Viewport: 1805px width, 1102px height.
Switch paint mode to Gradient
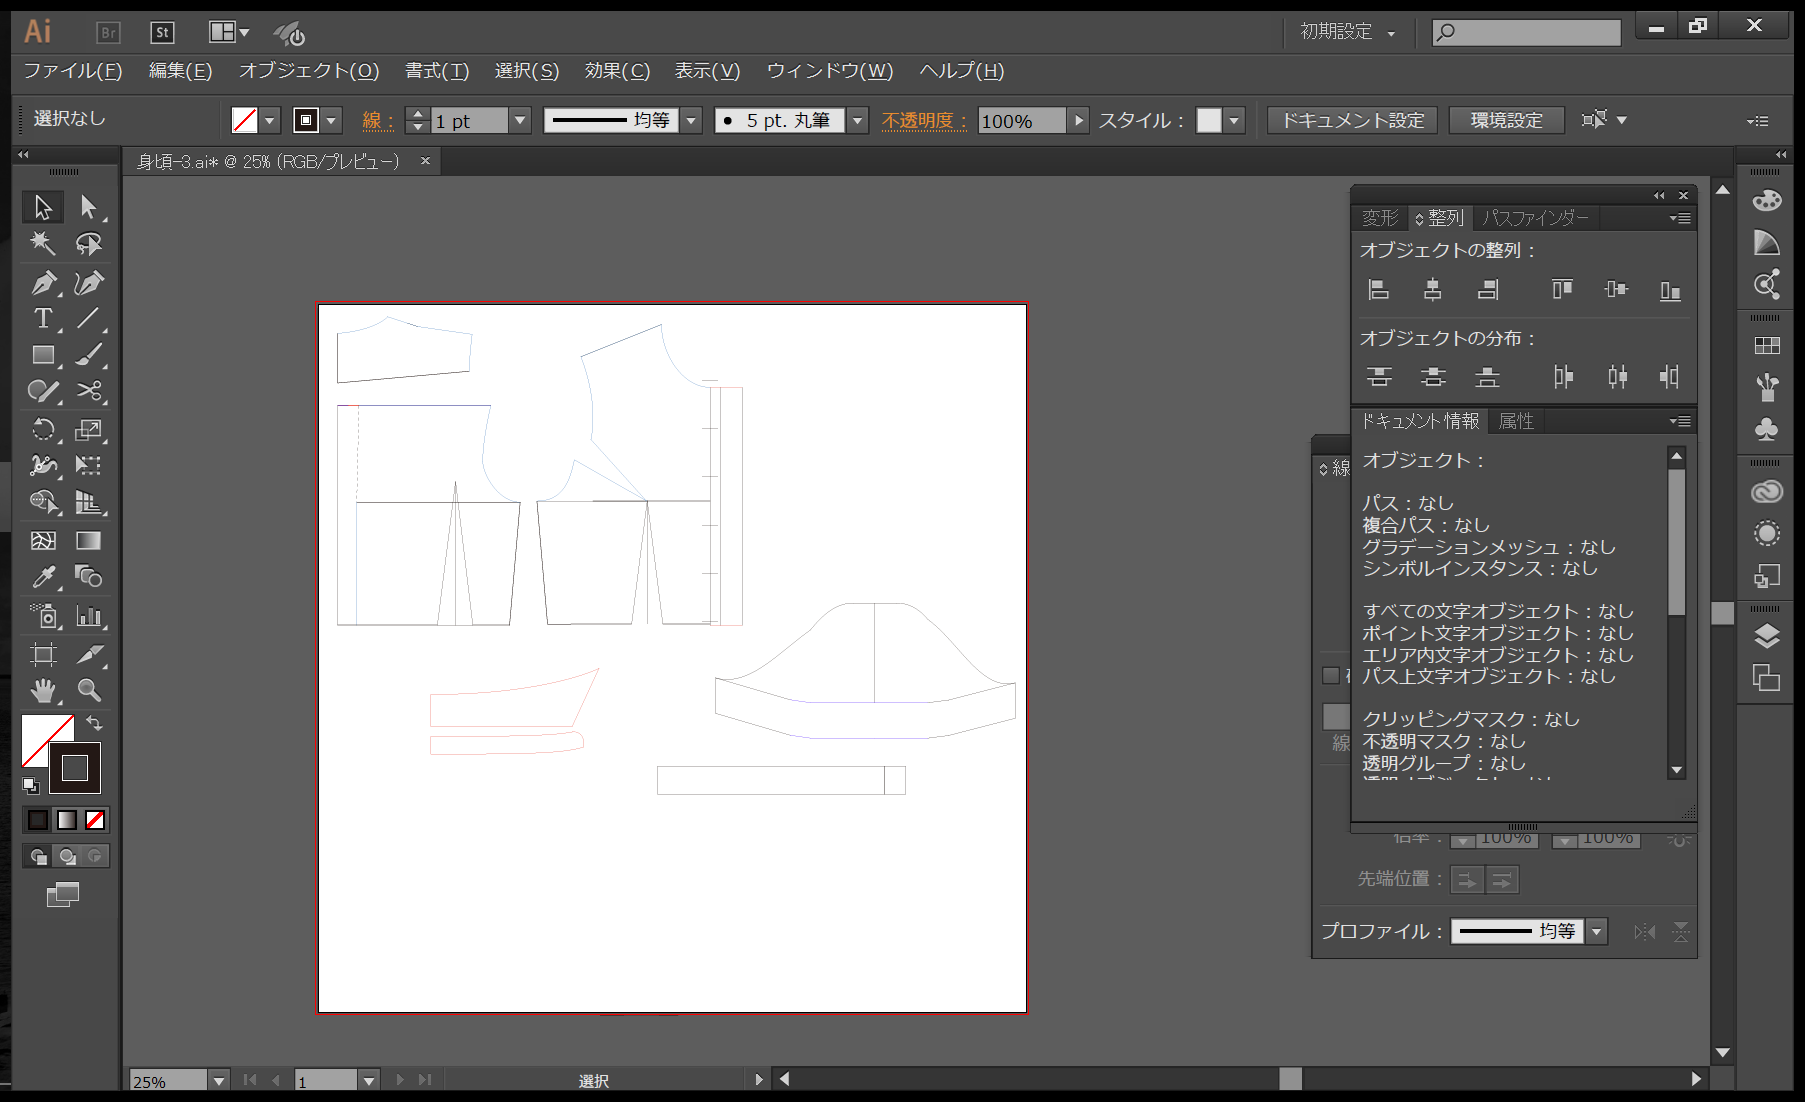66,820
